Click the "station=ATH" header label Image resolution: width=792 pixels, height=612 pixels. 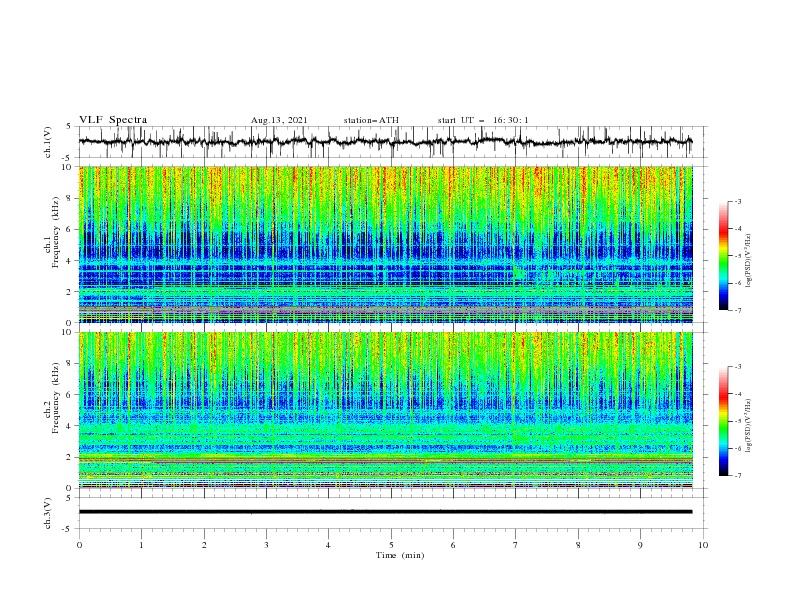click(x=371, y=120)
